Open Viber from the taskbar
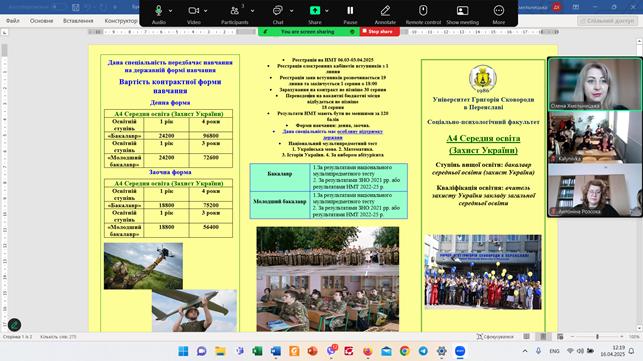 point(331,351)
